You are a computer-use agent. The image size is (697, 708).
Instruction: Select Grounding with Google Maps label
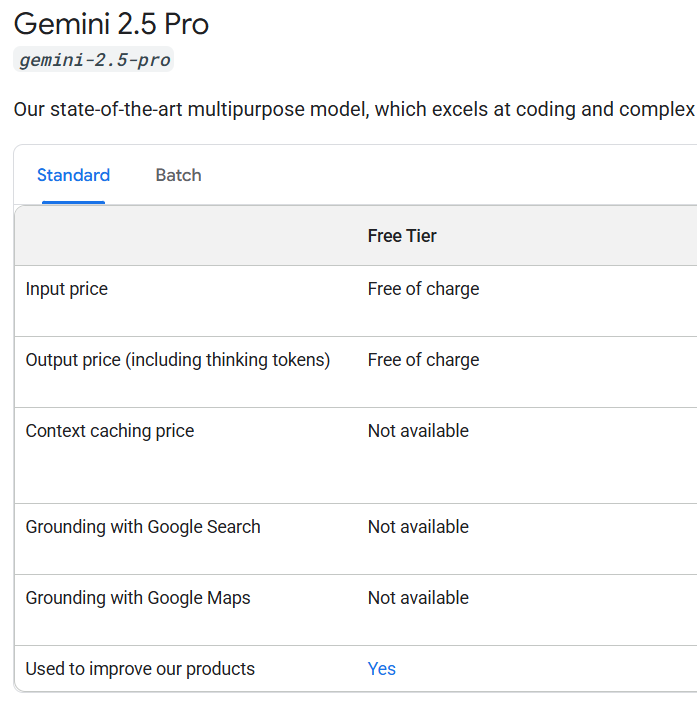[138, 598]
